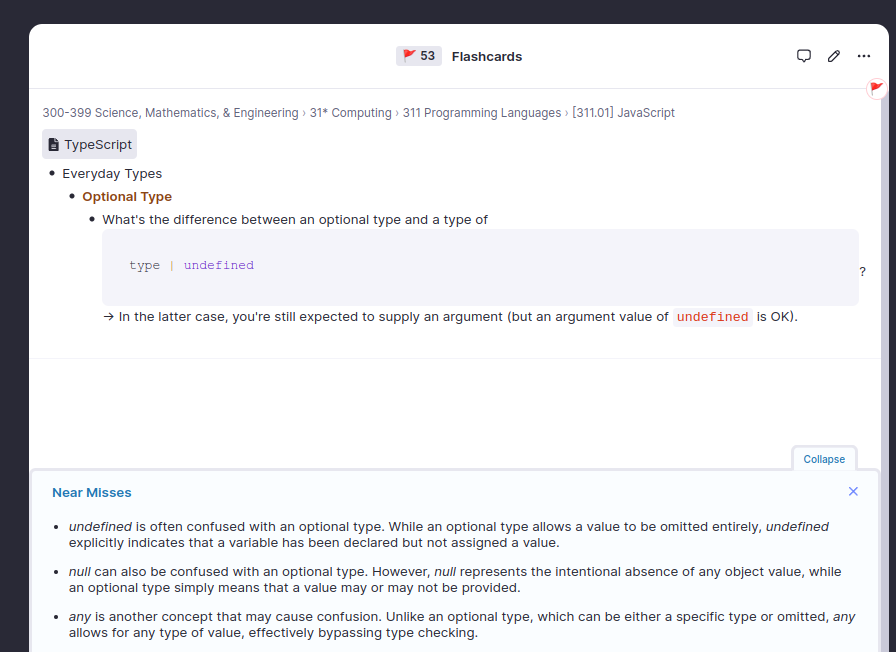The width and height of the screenshot is (896, 652).
Task: Click the Near Misses heading
Action: click(92, 492)
